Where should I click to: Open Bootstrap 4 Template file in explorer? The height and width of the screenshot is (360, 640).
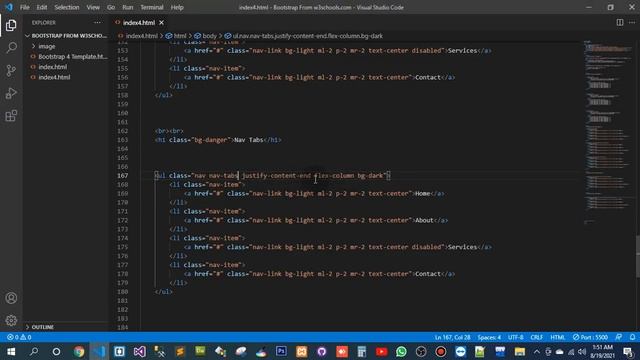click(73, 56)
